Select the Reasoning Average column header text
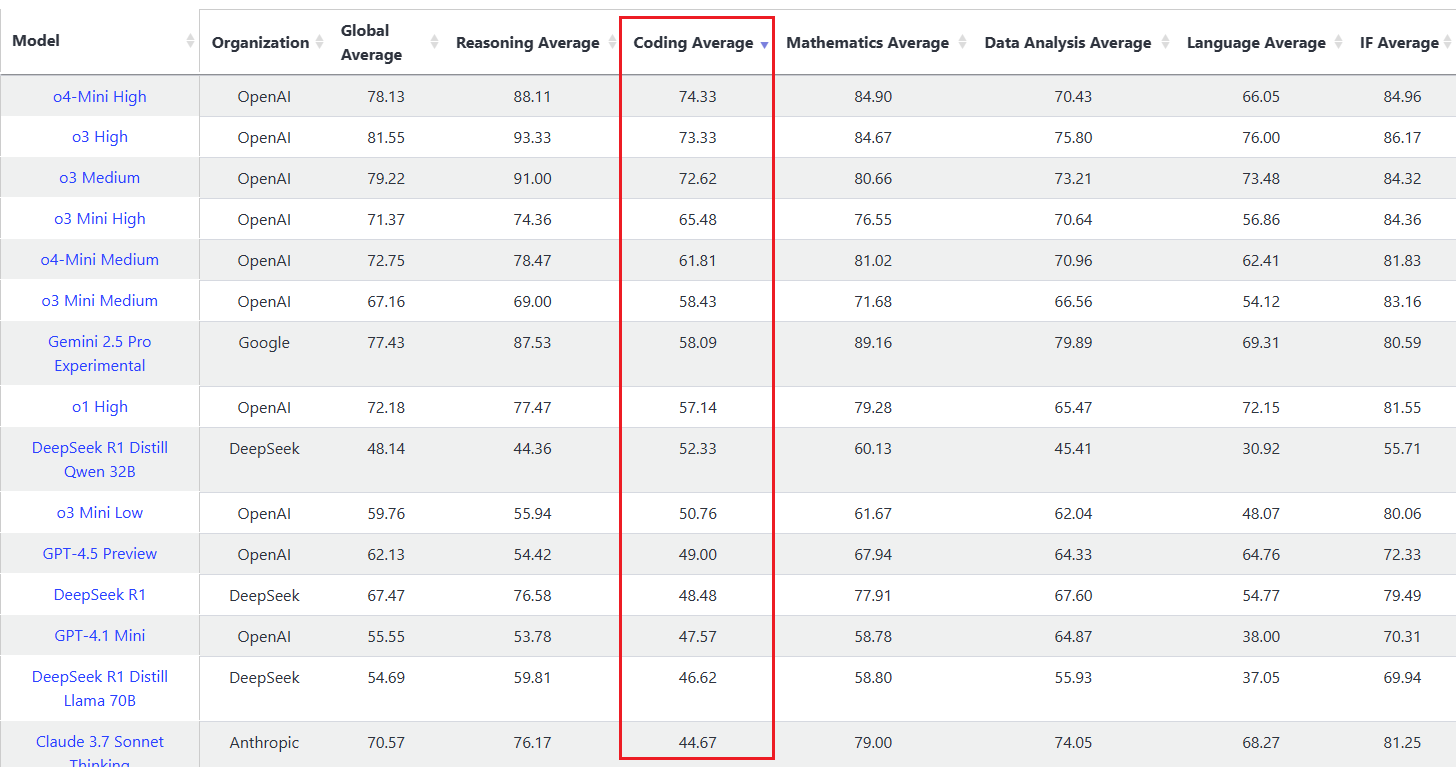The image size is (1456, 767). click(528, 43)
